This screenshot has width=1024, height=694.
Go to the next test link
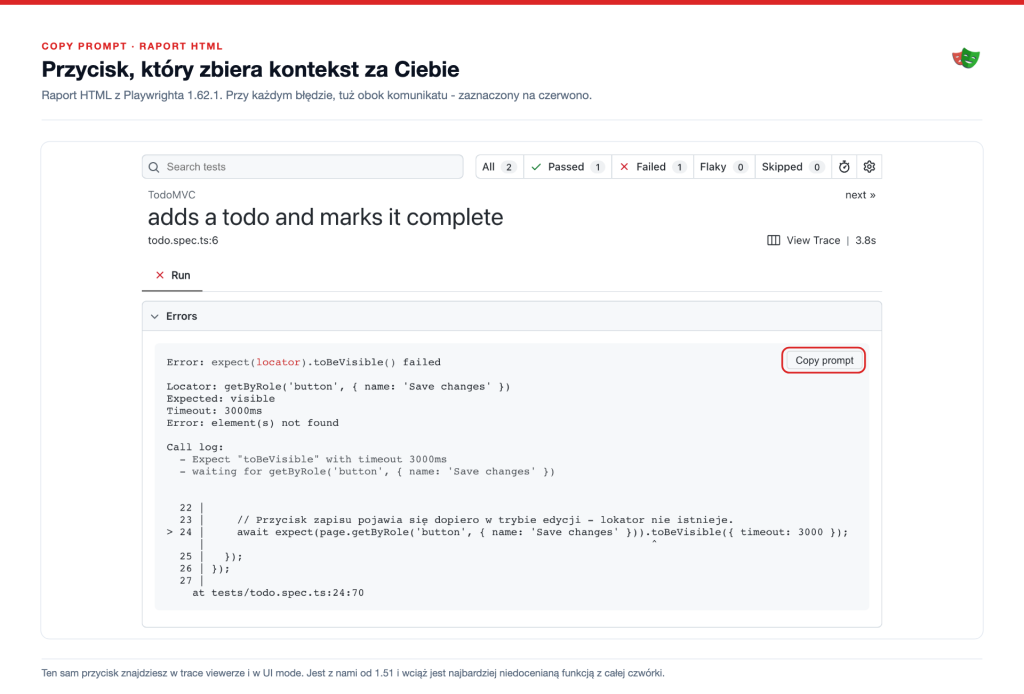coord(860,195)
